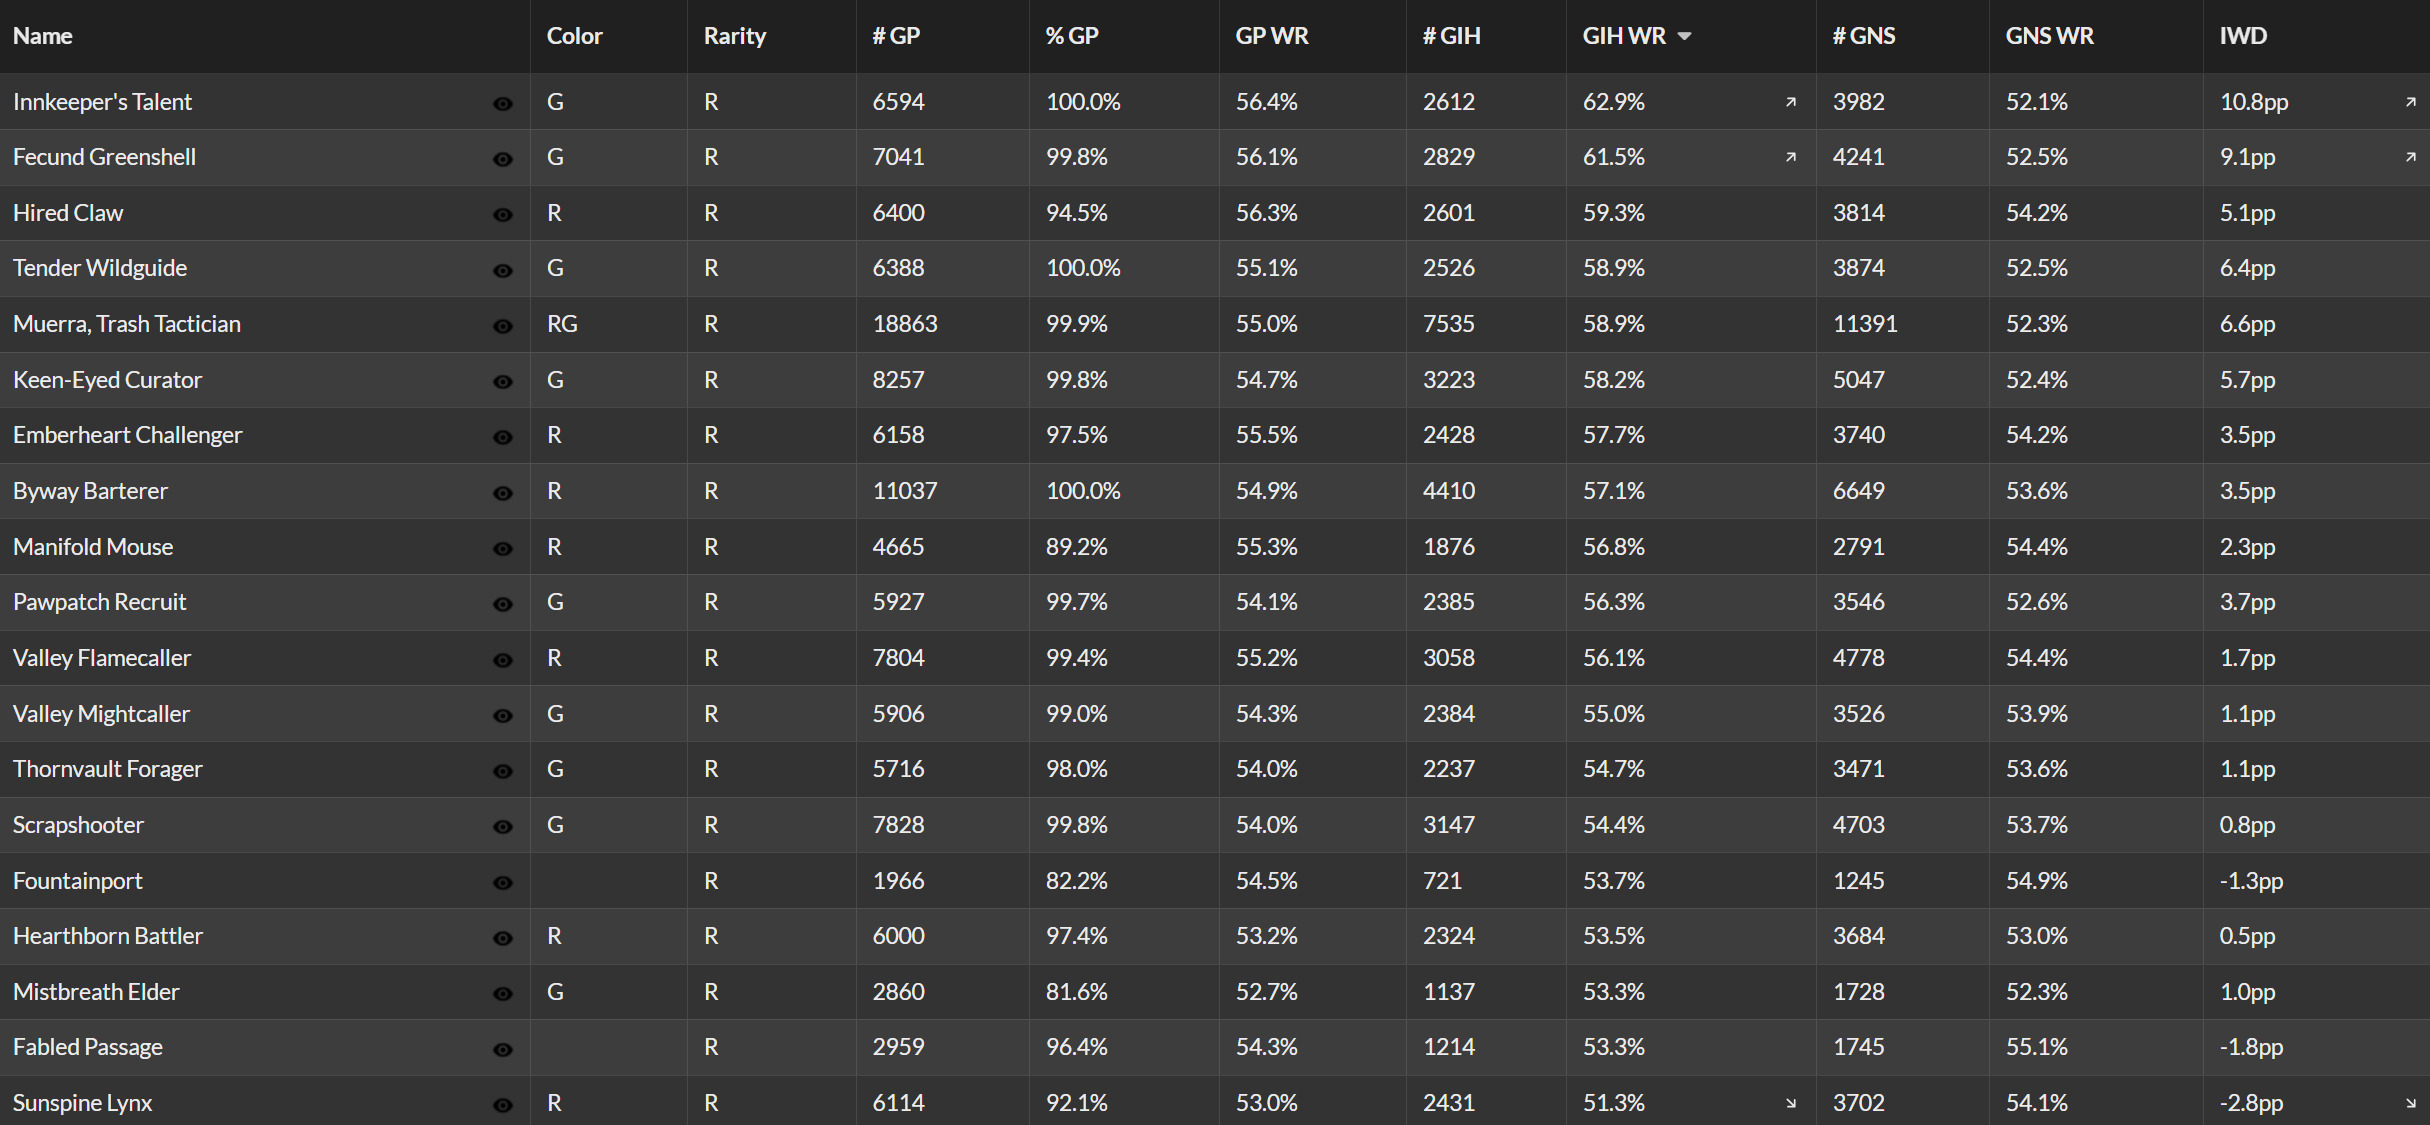Select the Emberheart Challenger table row

click(x=1215, y=435)
